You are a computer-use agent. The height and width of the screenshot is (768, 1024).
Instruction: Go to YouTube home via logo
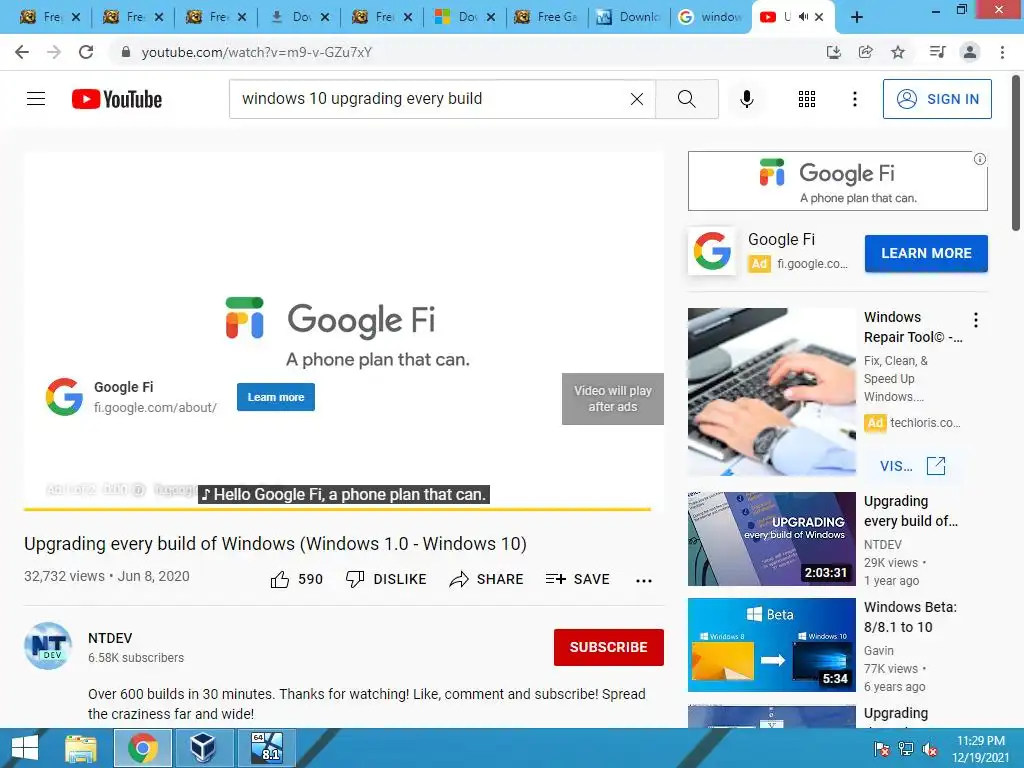coord(117,99)
